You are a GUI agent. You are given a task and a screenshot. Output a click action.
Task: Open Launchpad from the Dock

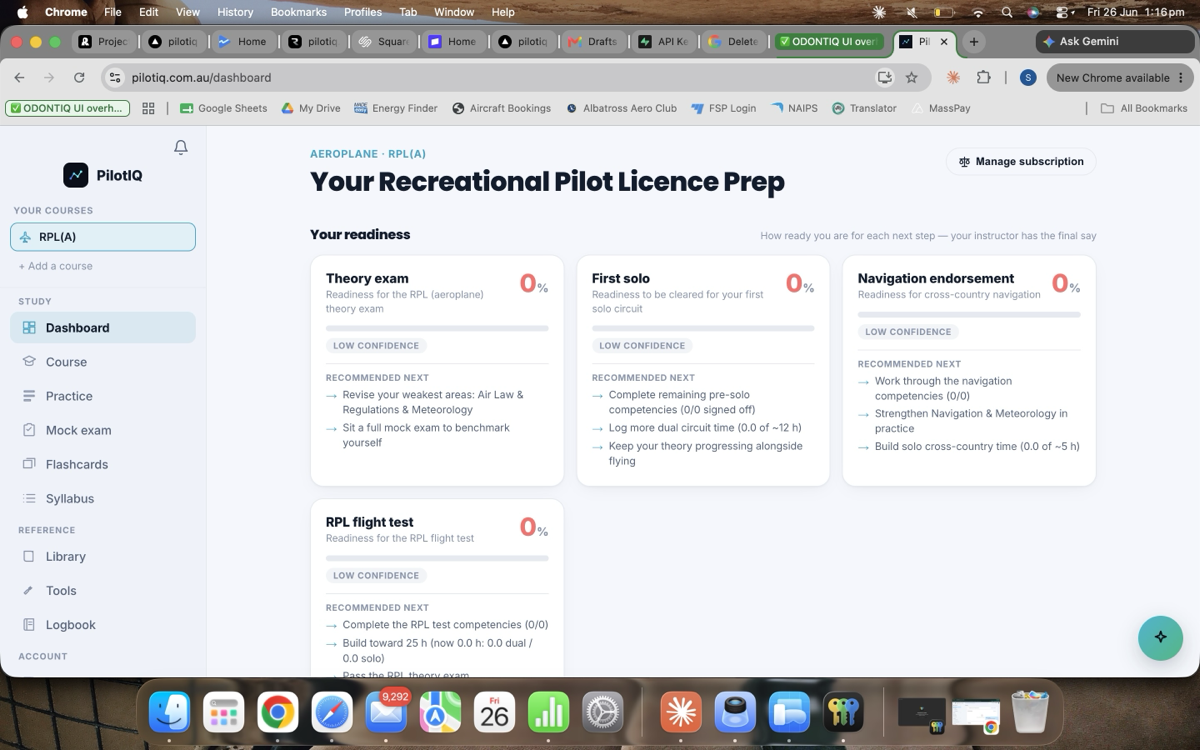[224, 713]
